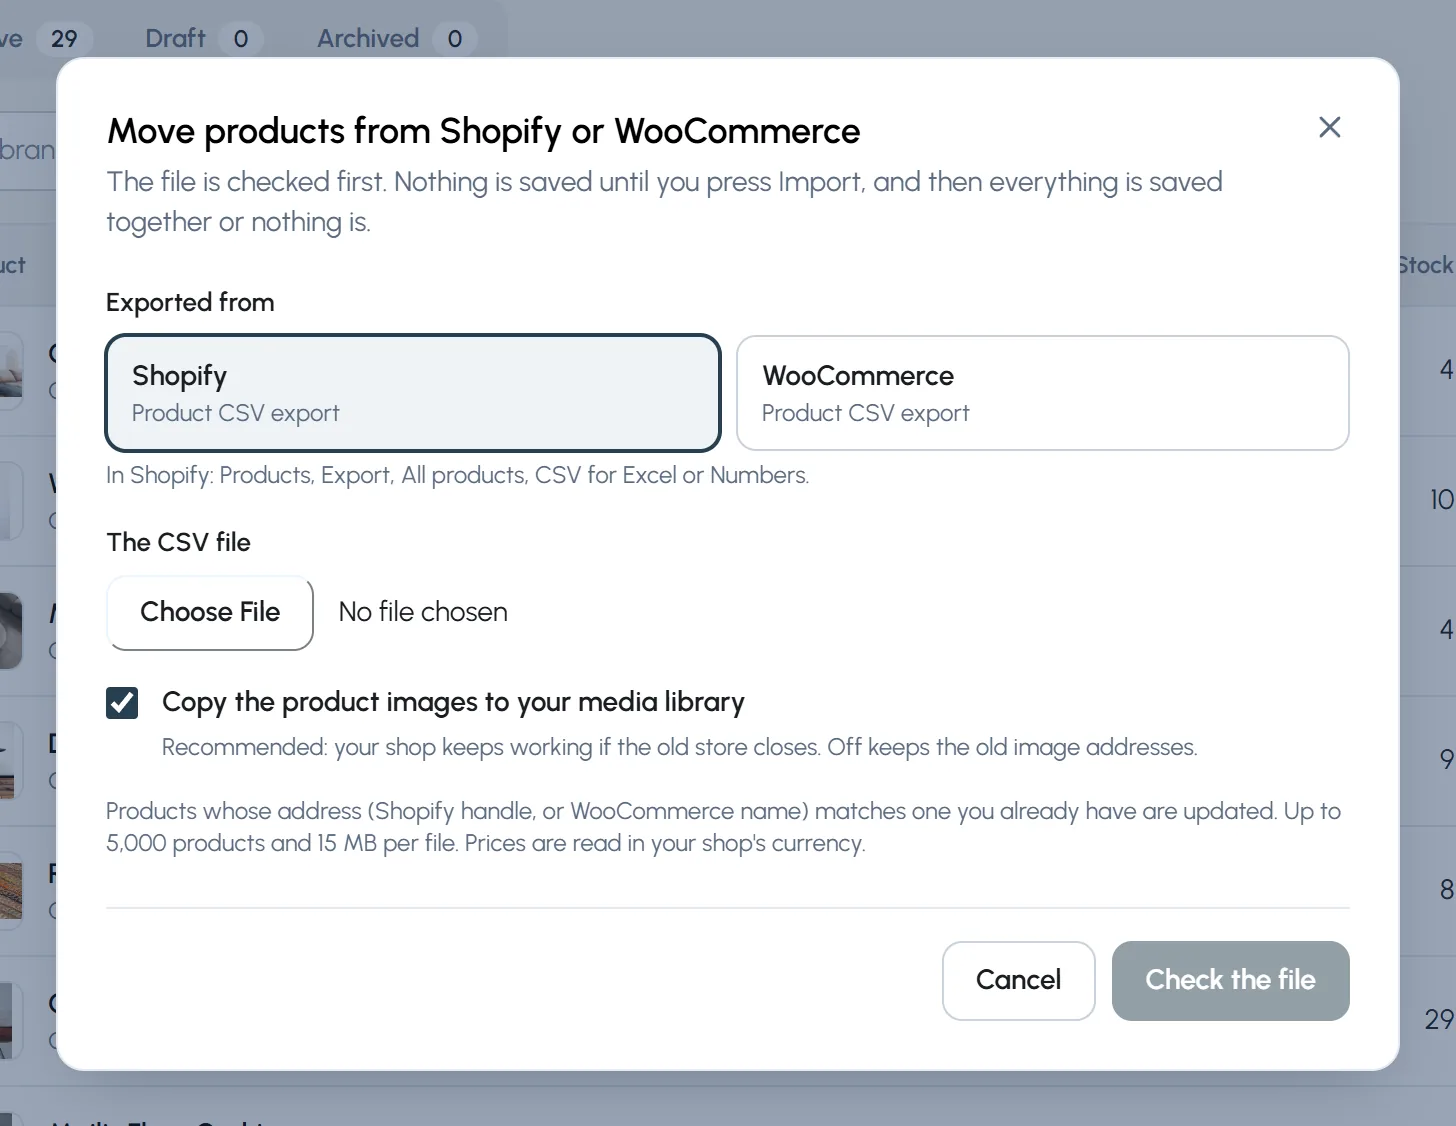This screenshot has height=1126, width=1456.
Task: Click the '5,000 products and 15 MB' limits note
Action: [723, 827]
